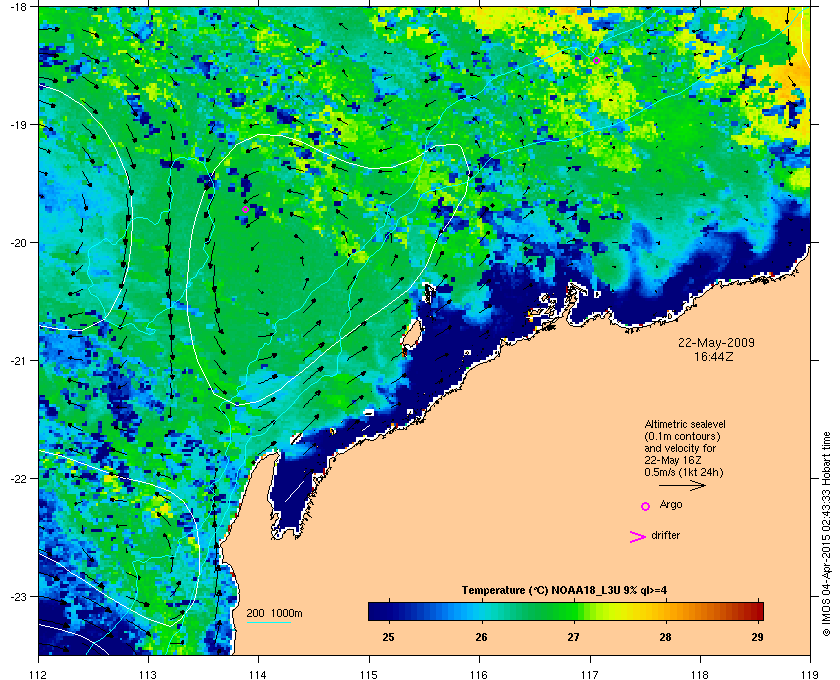Click the date label 22-May-2009

coord(716,342)
